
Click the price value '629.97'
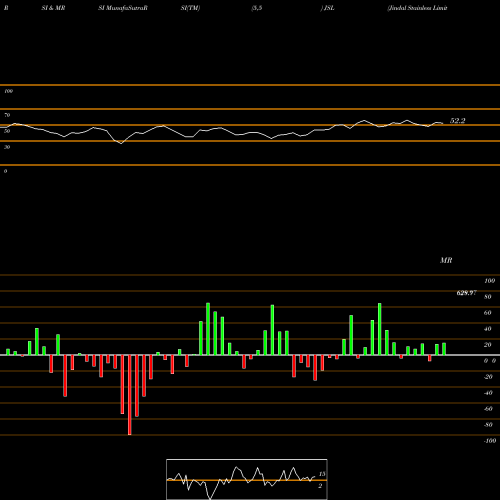pyautogui.click(x=466, y=293)
